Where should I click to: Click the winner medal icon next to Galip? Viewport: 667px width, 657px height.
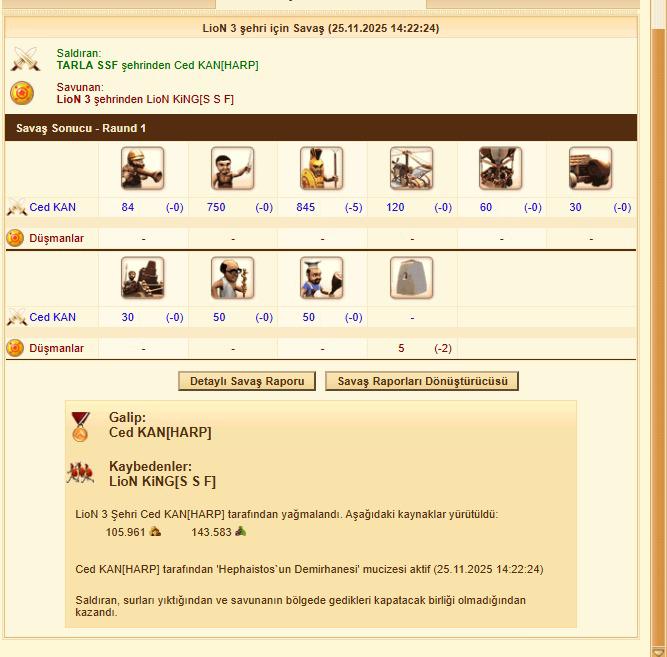coord(80,427)
